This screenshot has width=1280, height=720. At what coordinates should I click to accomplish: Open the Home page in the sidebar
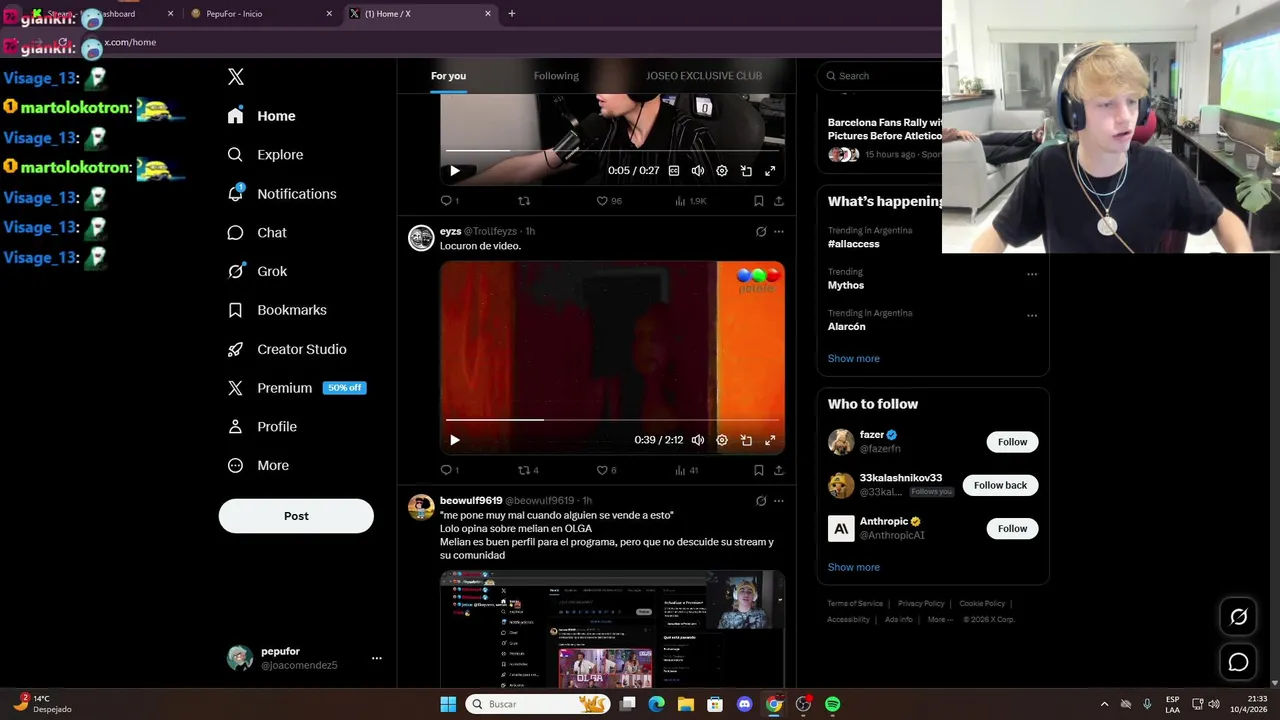click(x=261, y=116)
